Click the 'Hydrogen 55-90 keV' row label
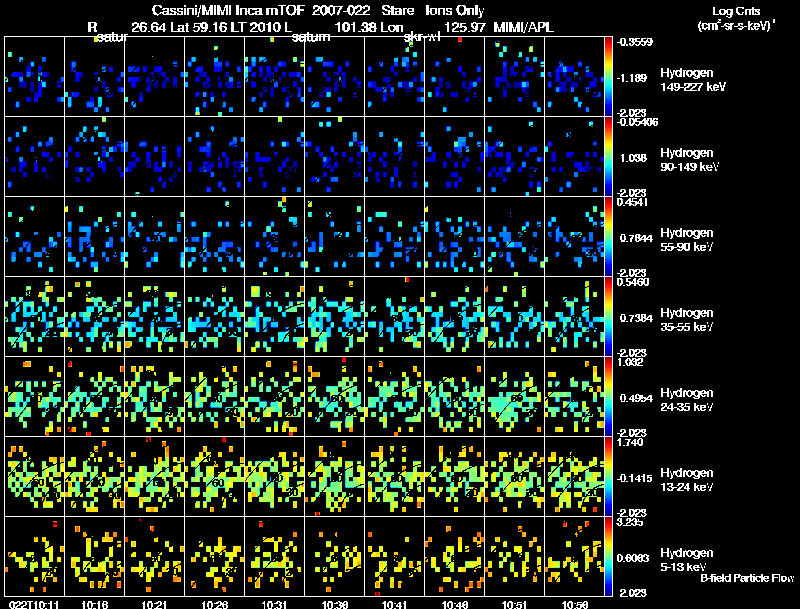 (686, 240)
